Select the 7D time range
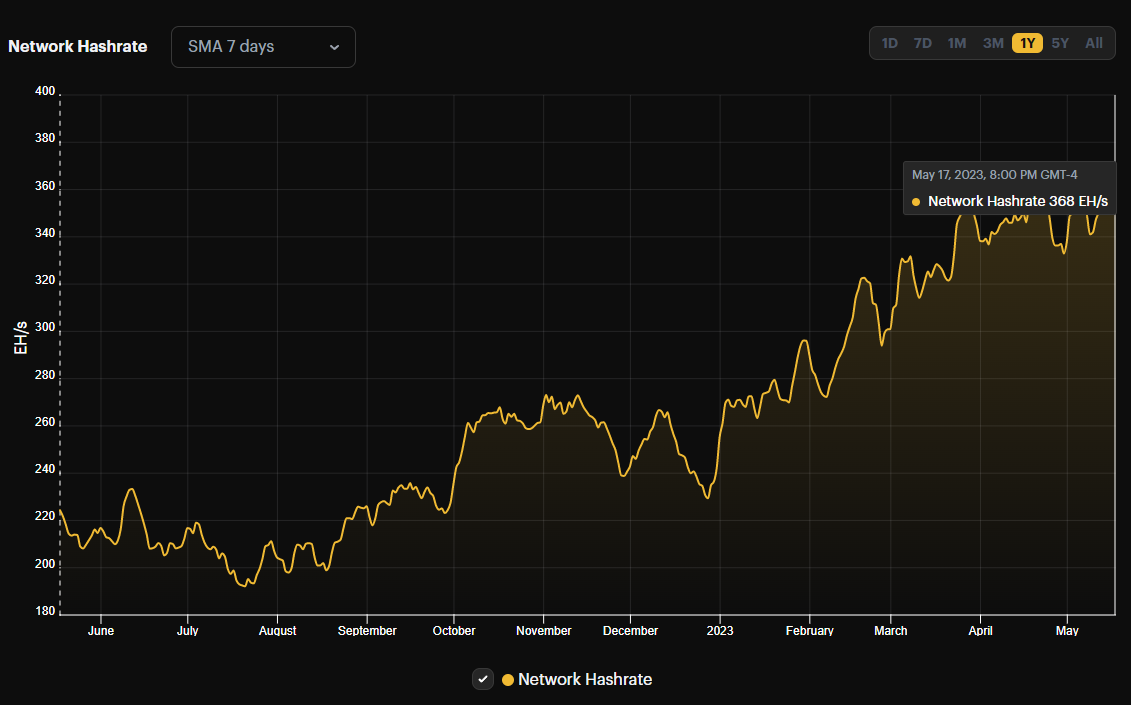This screenshot has width=1131, height=705. tap(922, 43)
